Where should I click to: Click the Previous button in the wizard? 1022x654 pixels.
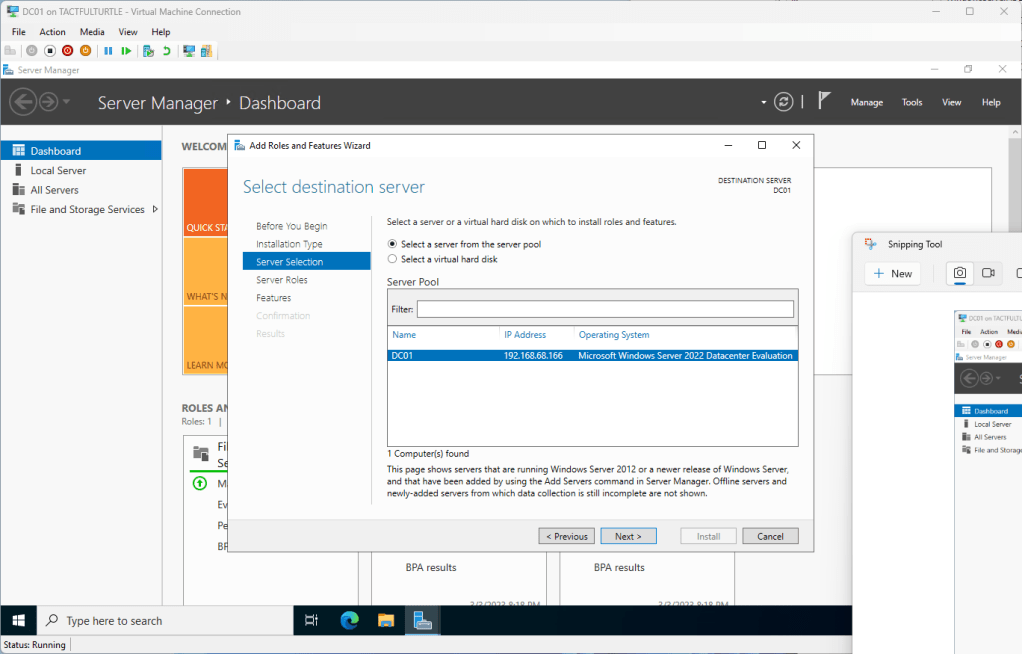coord(566,536)
